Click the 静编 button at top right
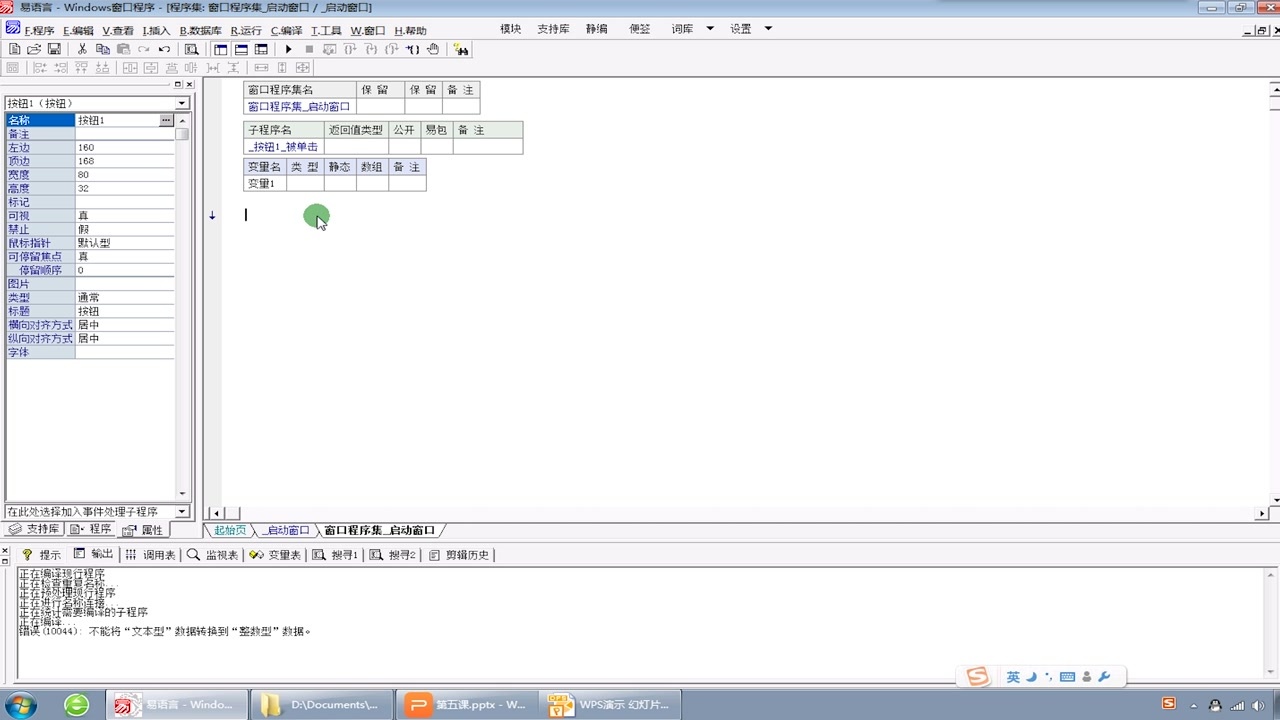The width and height of the screenshot is (1280, 720). (x=597, y=29)
